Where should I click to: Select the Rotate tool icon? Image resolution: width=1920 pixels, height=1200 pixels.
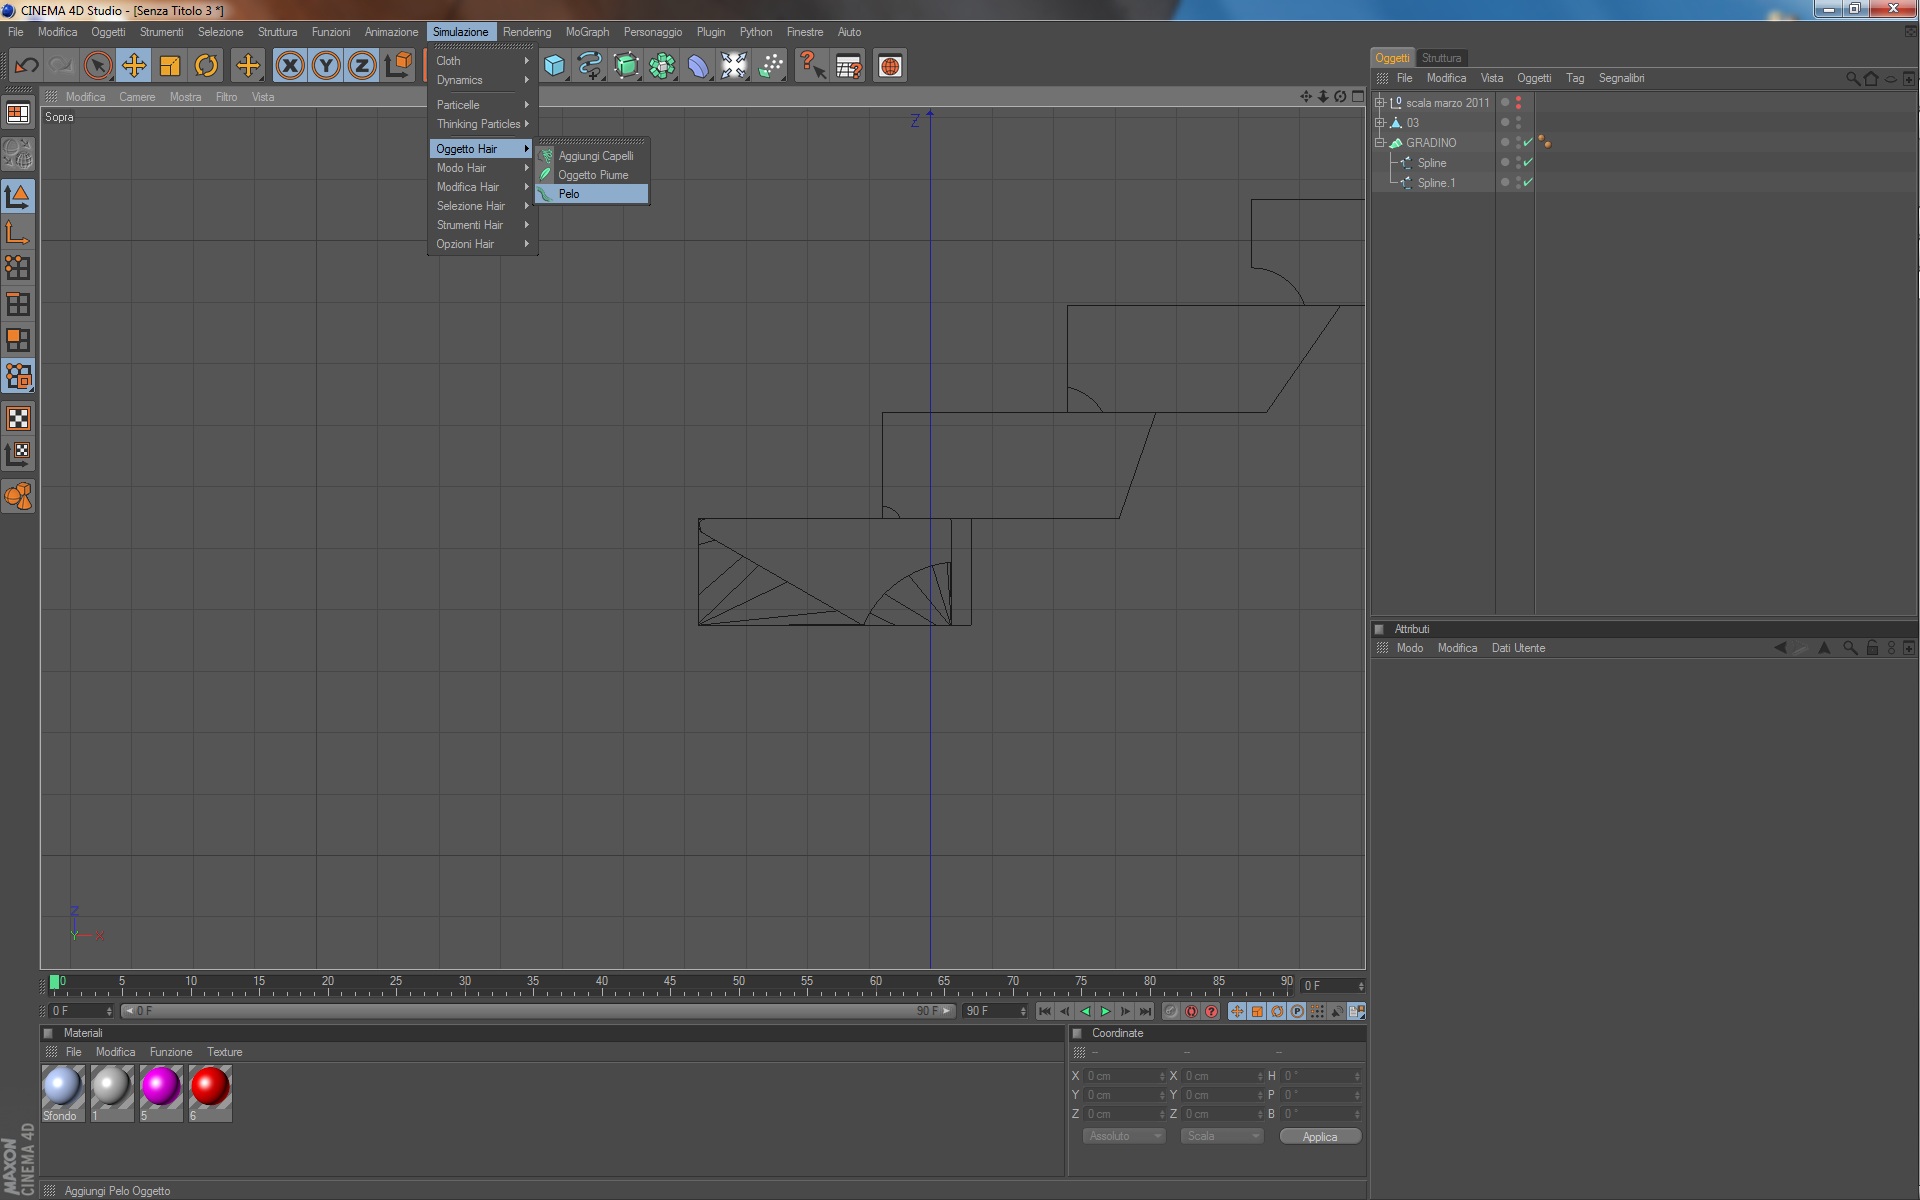pos(206,66)
